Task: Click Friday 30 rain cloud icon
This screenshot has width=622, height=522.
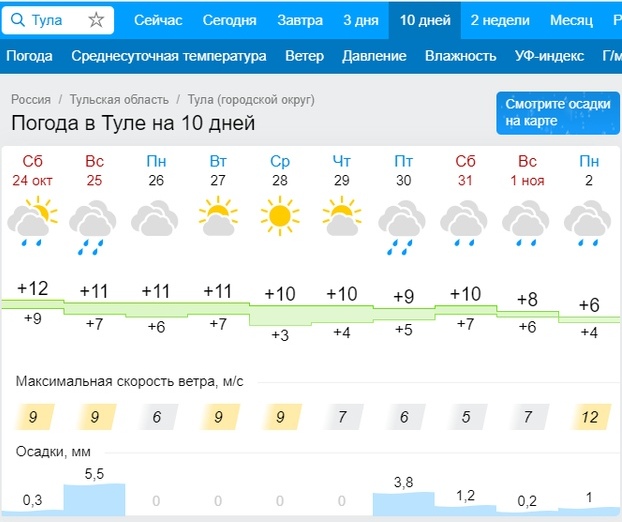Action: coord(403,224)
